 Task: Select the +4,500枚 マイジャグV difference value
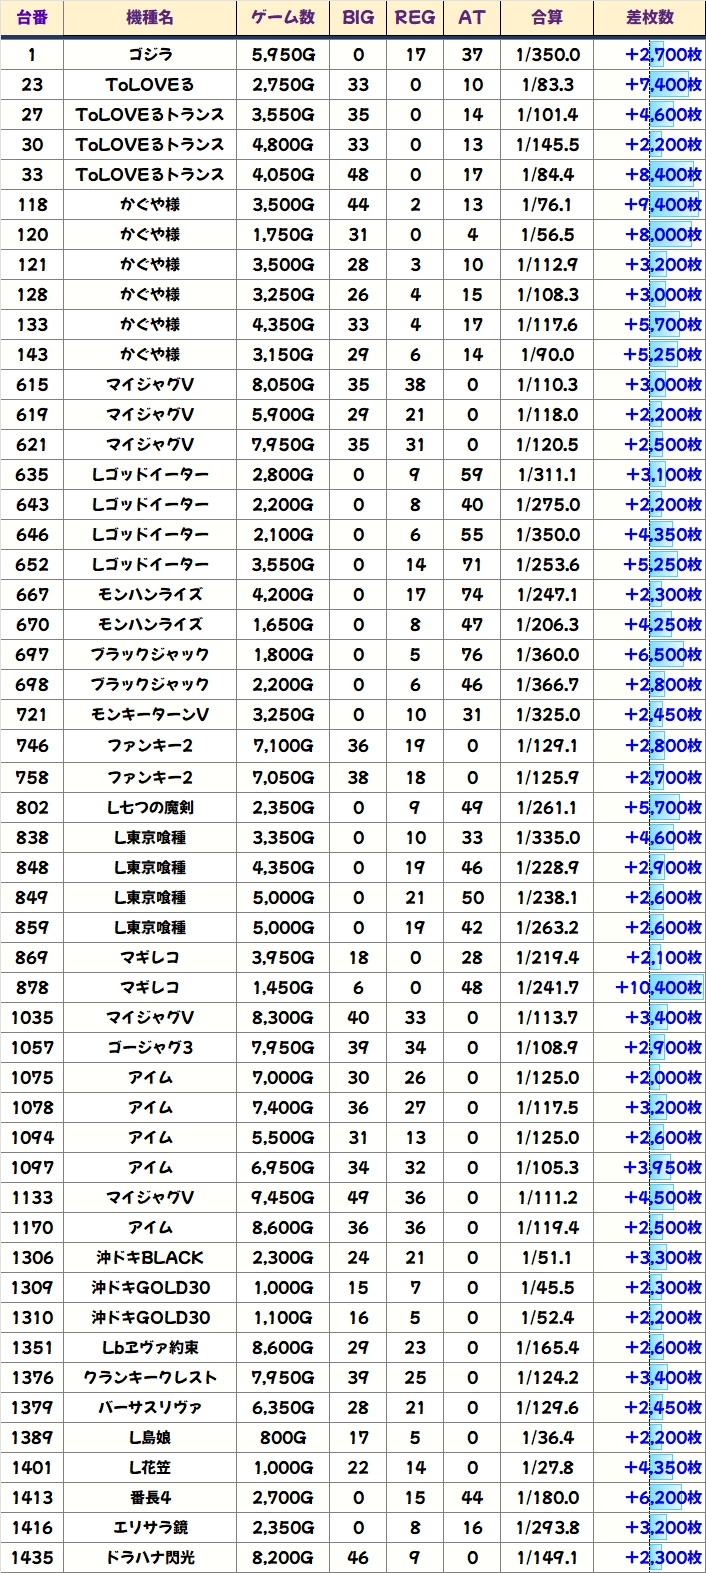[x=650, y=1197]
